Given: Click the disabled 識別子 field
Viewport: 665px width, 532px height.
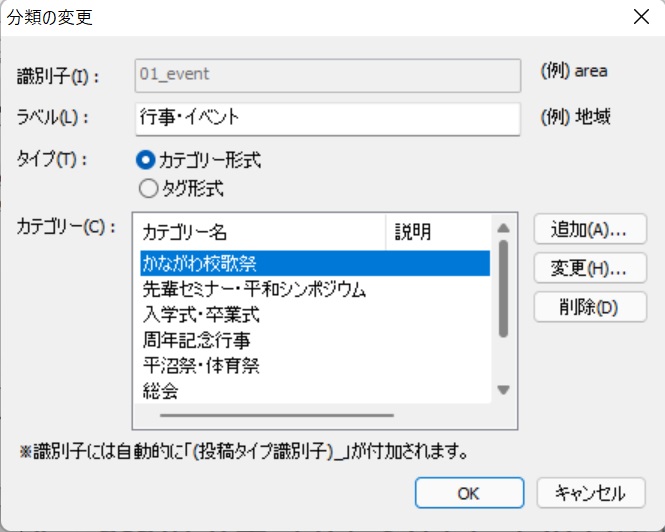Looking at the screenshot, I should [327, 74].
